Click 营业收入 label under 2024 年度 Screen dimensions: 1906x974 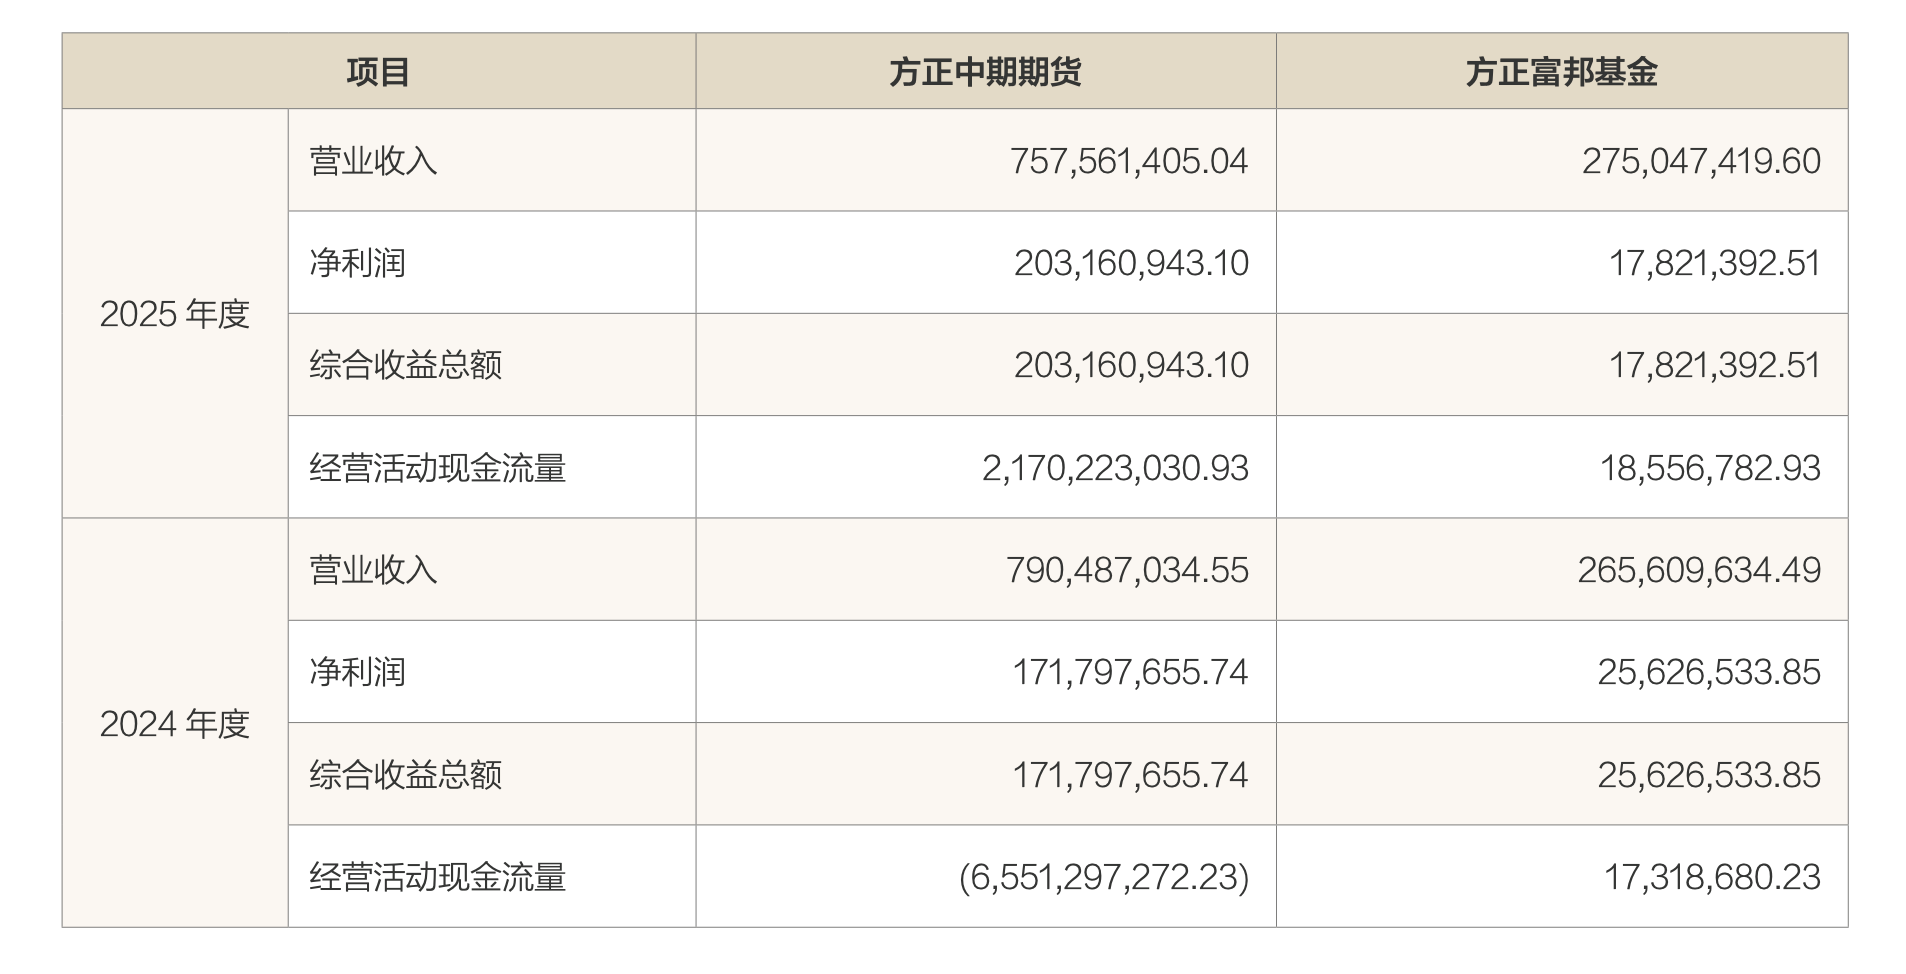coord(373,570)
